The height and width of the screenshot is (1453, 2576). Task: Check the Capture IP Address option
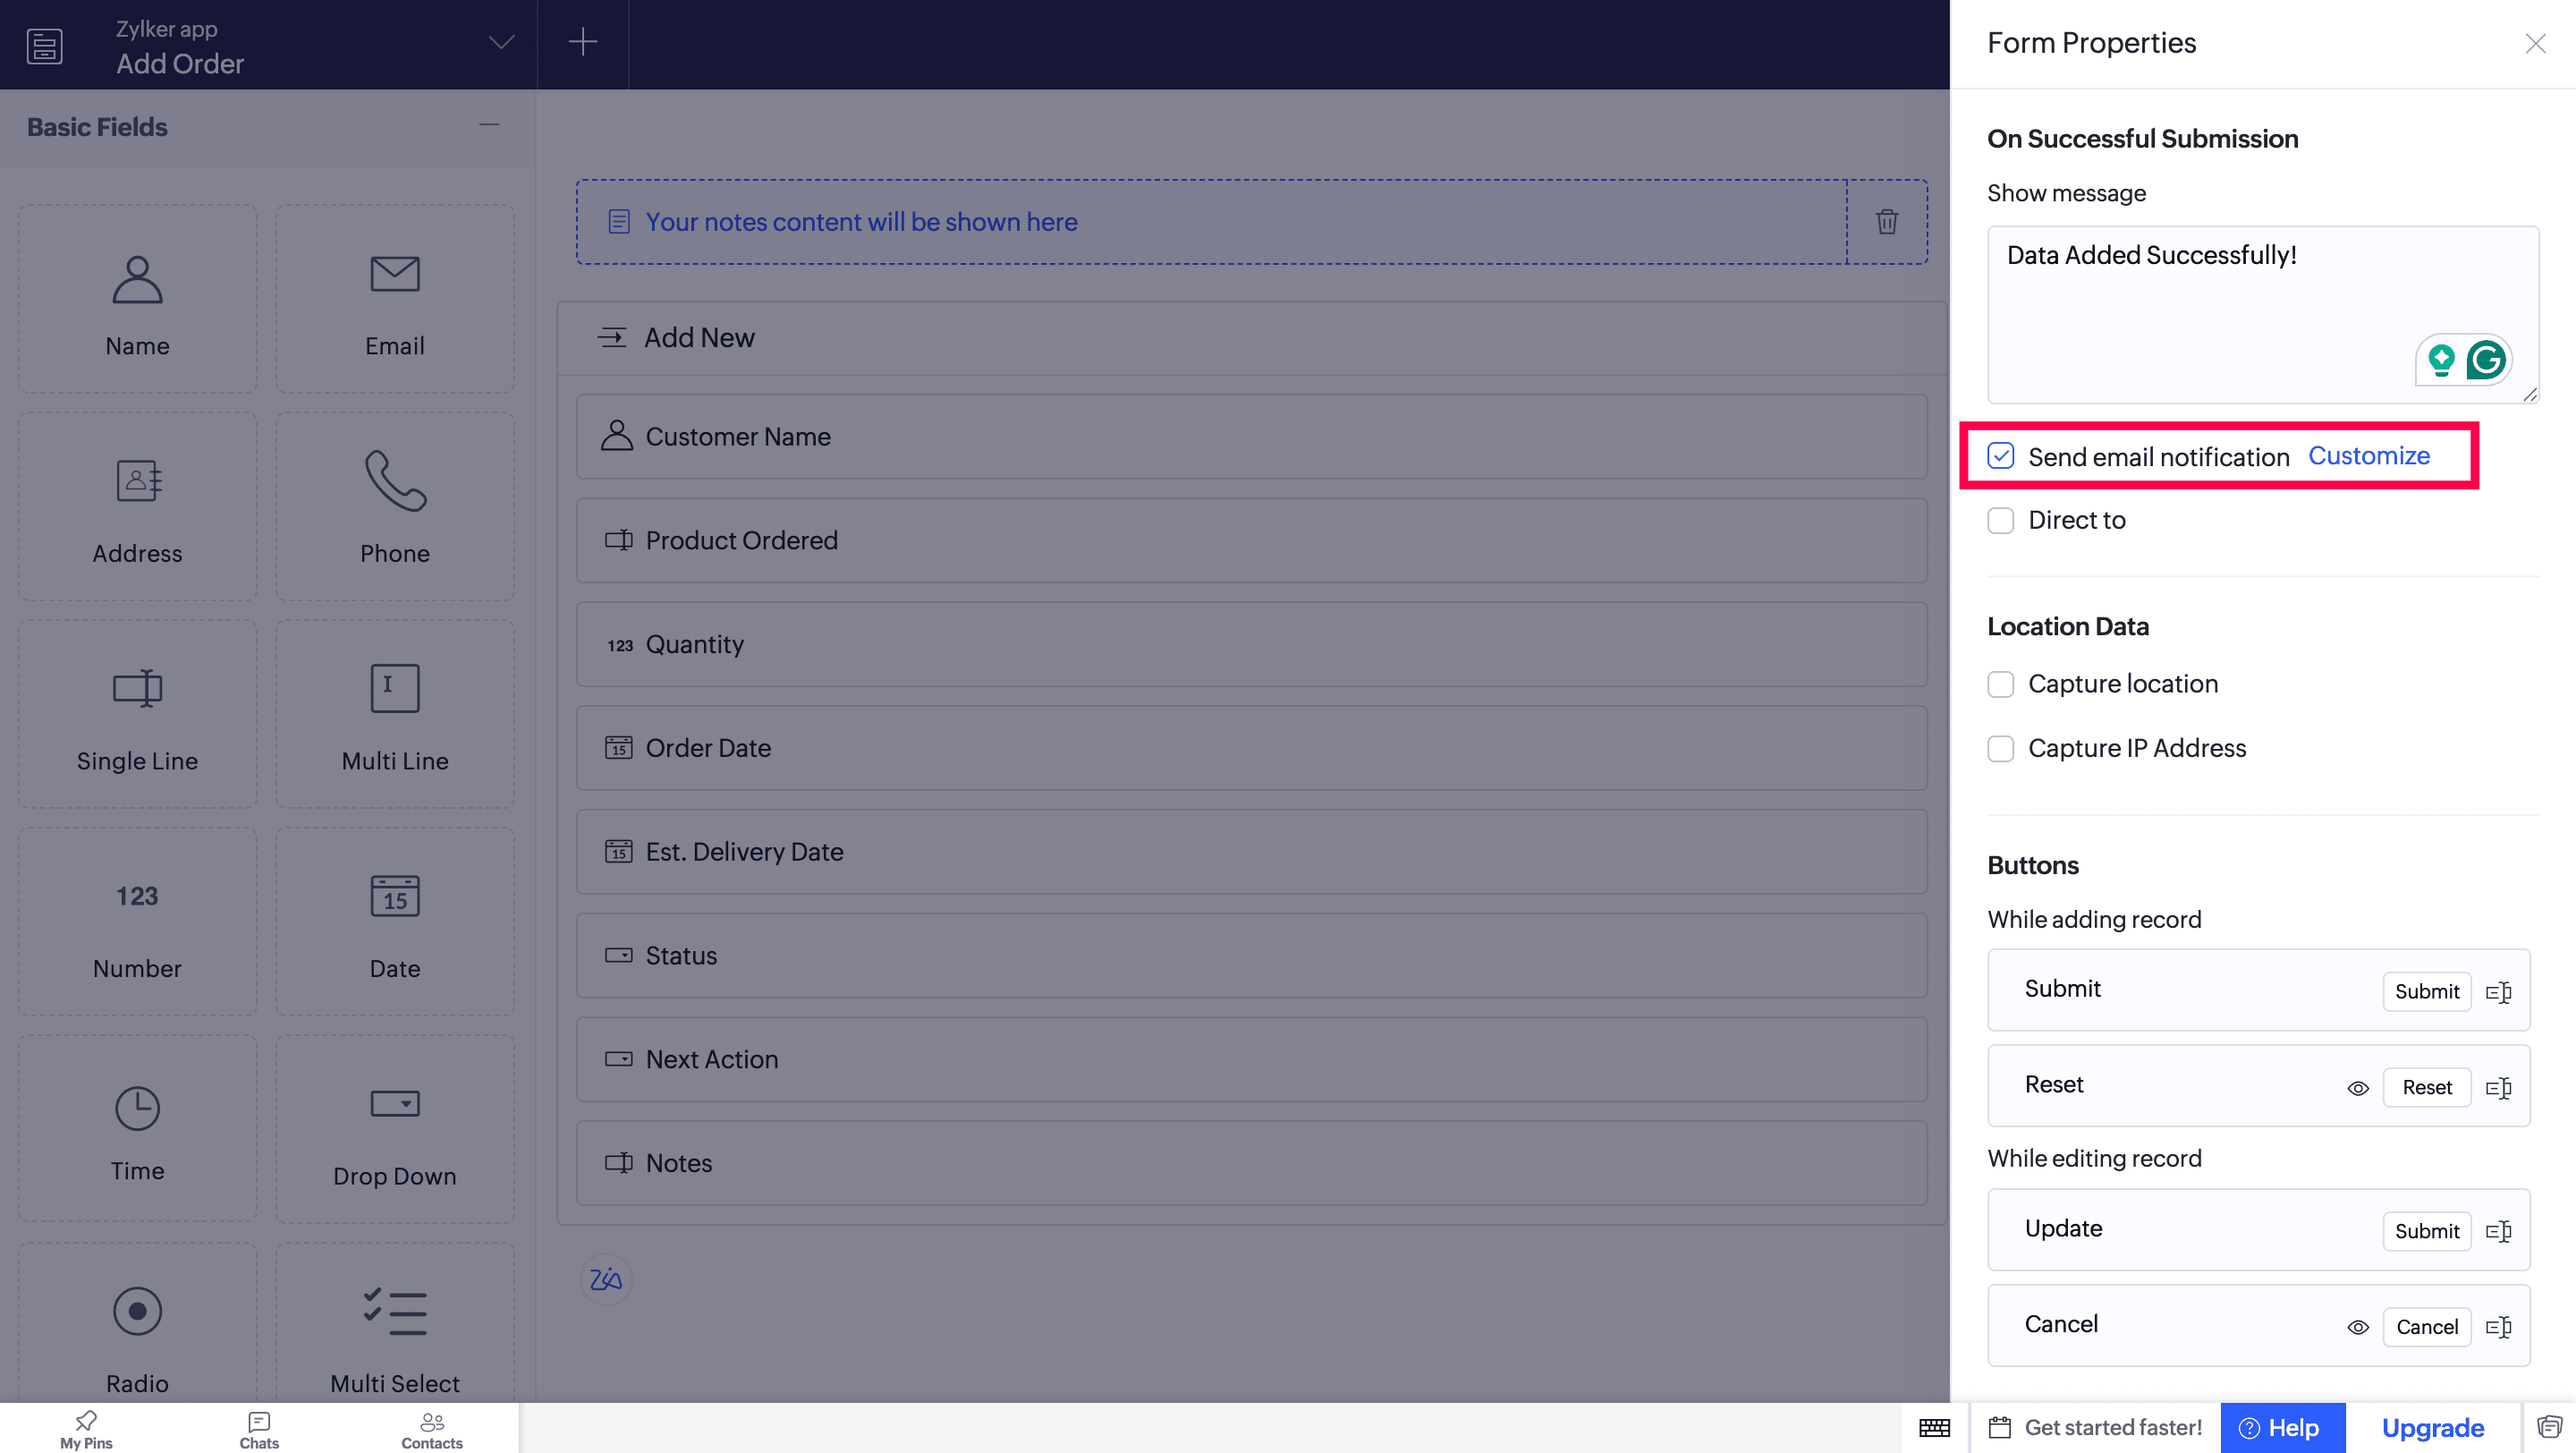pyautogui.click(x=2000, y=748)
